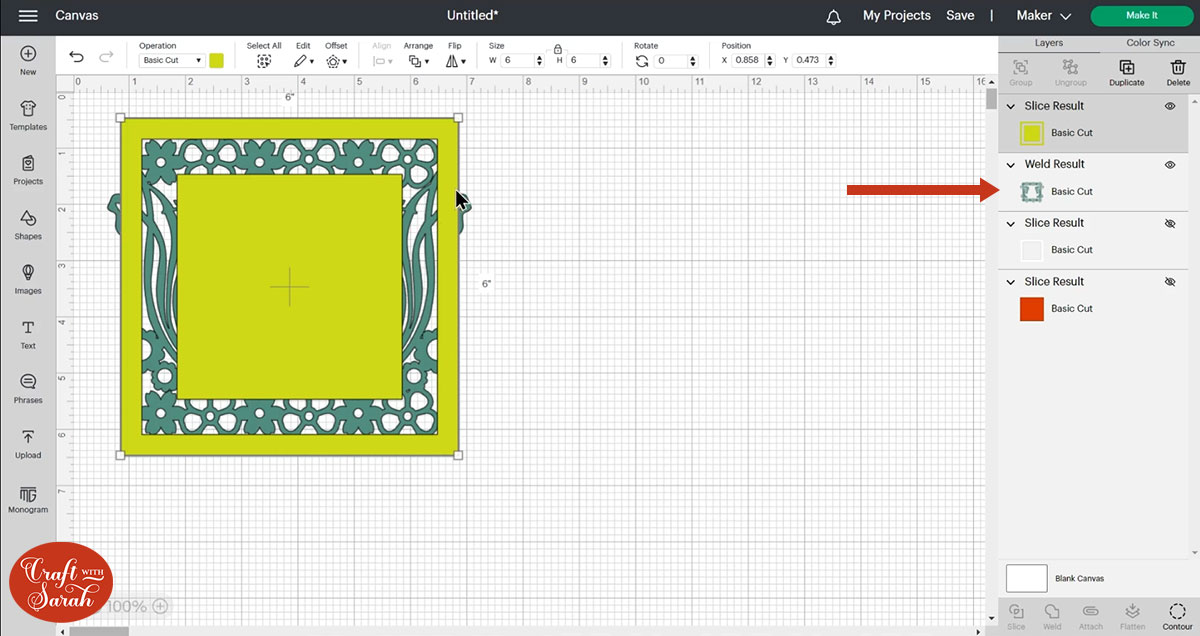The image size is (1200, 636).
Task: Switch to the Color Sync tab
Action: click(x=1150, y=43)
